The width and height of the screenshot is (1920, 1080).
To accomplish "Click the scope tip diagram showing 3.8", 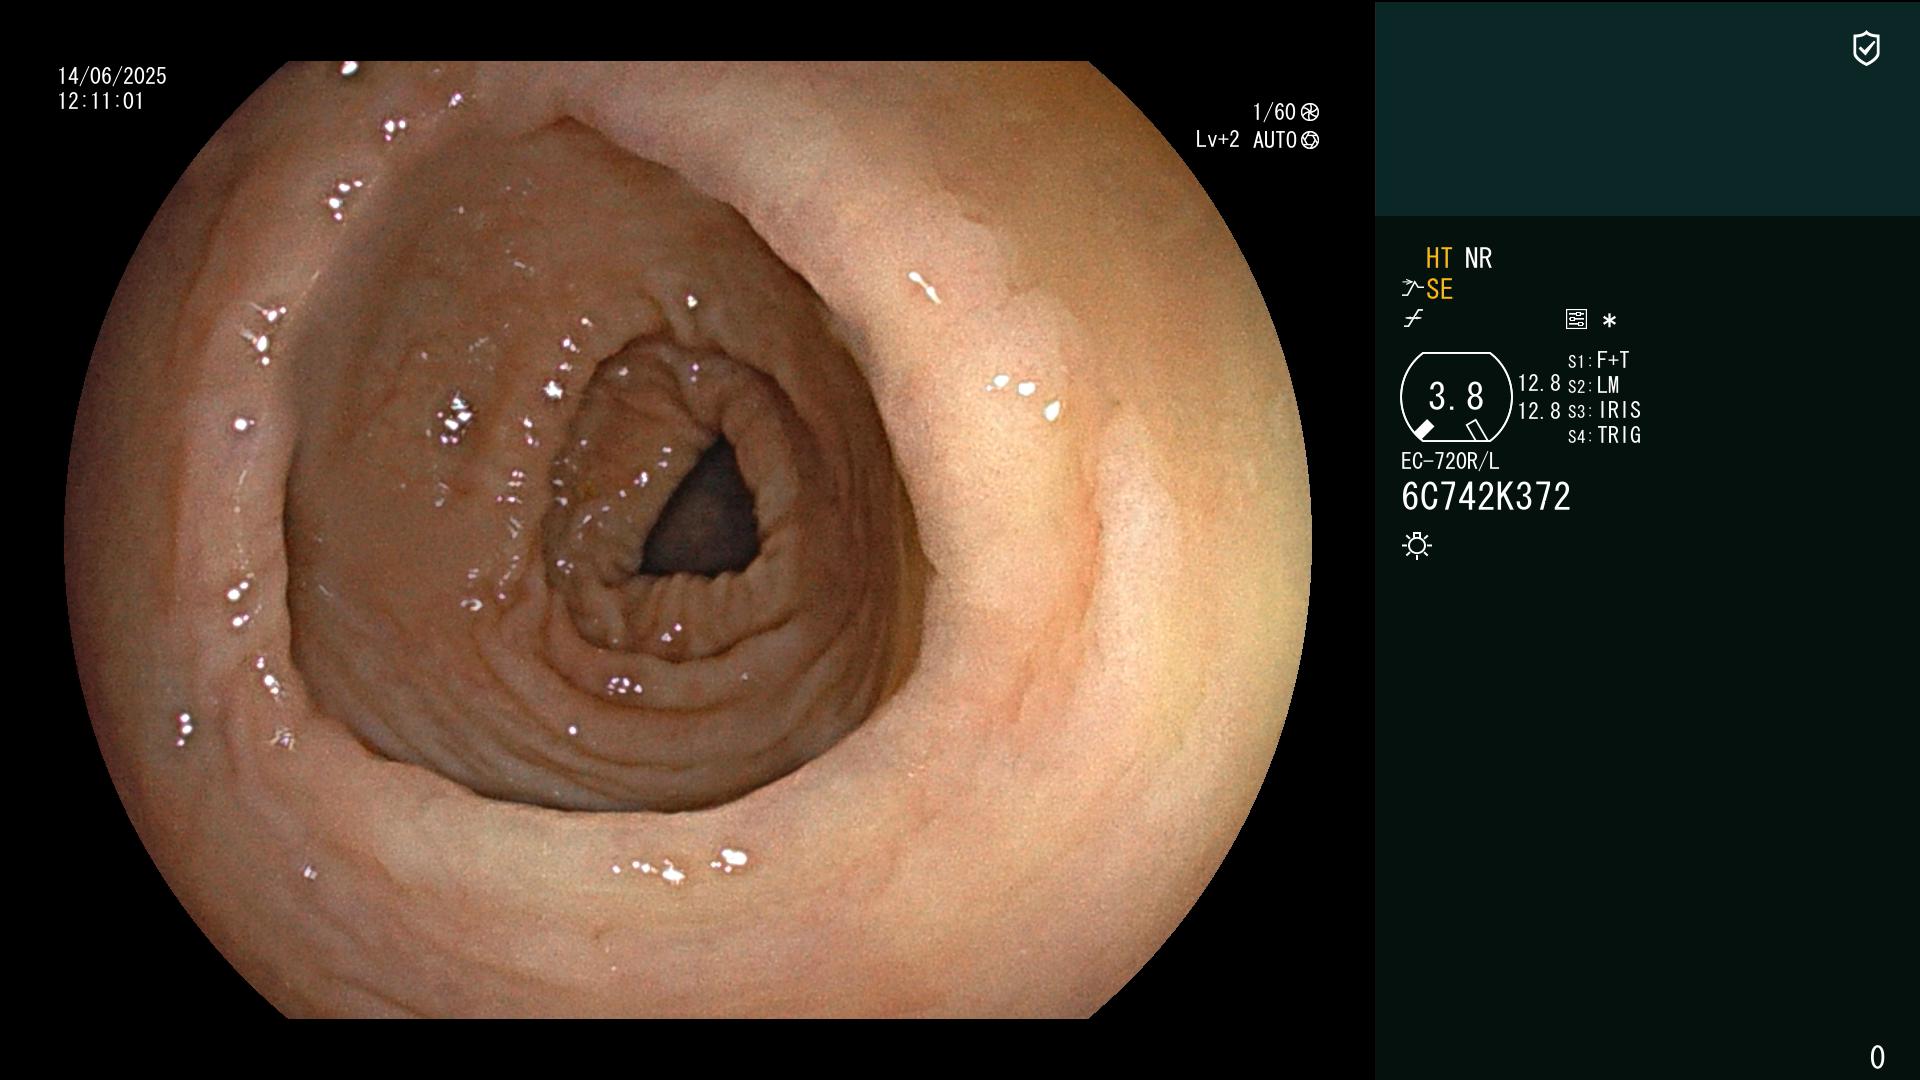I will click(x=1456, y=397).
